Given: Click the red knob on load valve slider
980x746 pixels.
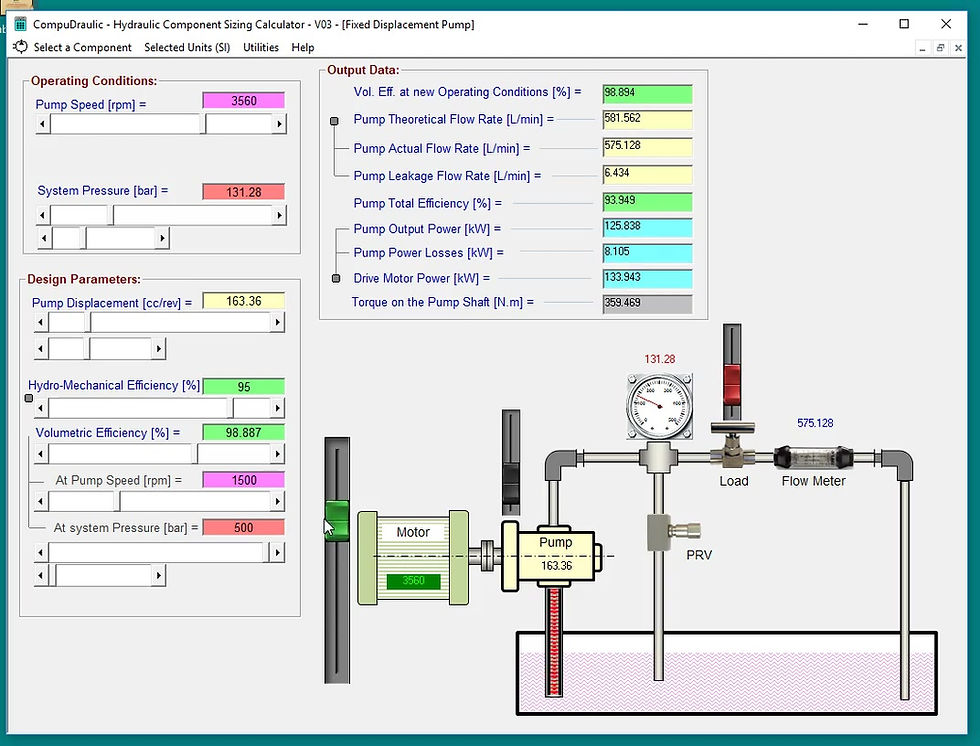Looking at the screenshot, I should point(732,384).
